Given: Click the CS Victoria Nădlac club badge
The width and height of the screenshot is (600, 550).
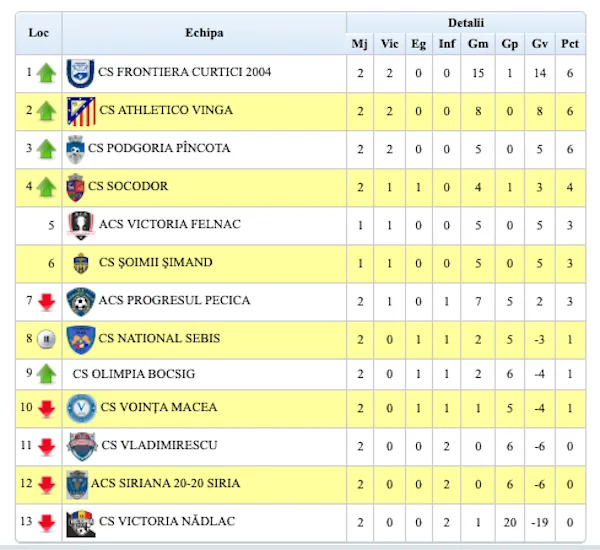Looking at the screenshot, I should 81,522.
